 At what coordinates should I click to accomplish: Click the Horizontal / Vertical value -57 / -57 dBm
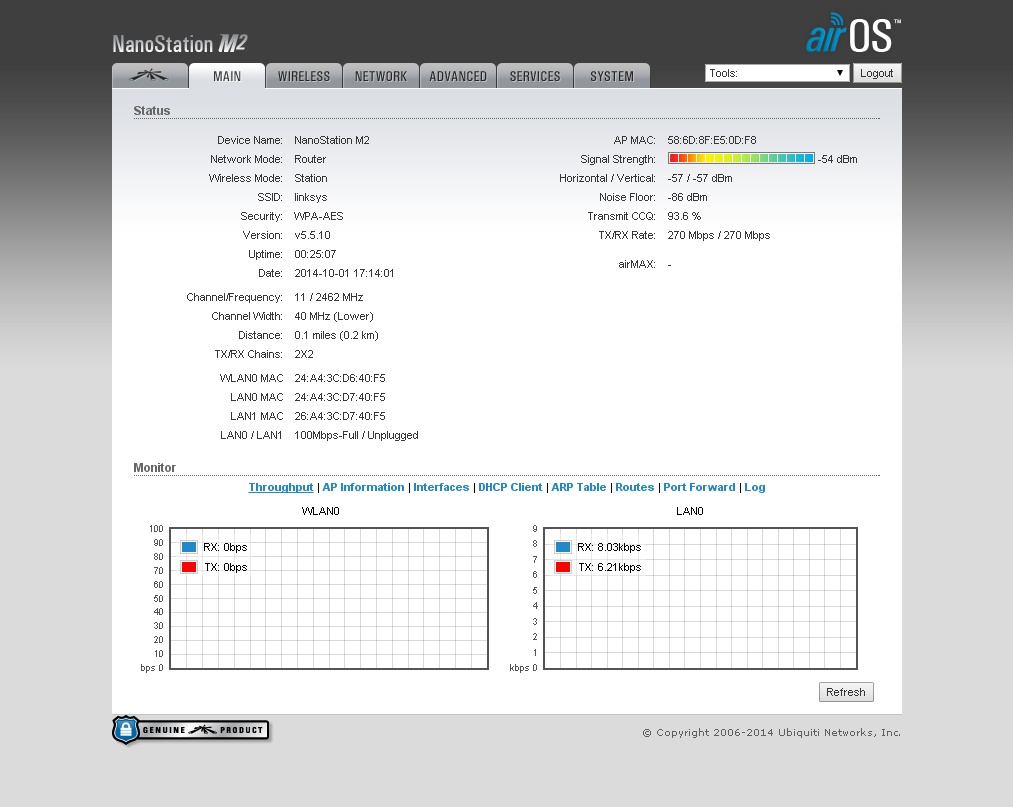pyautogui.click(x=700, y=178)
